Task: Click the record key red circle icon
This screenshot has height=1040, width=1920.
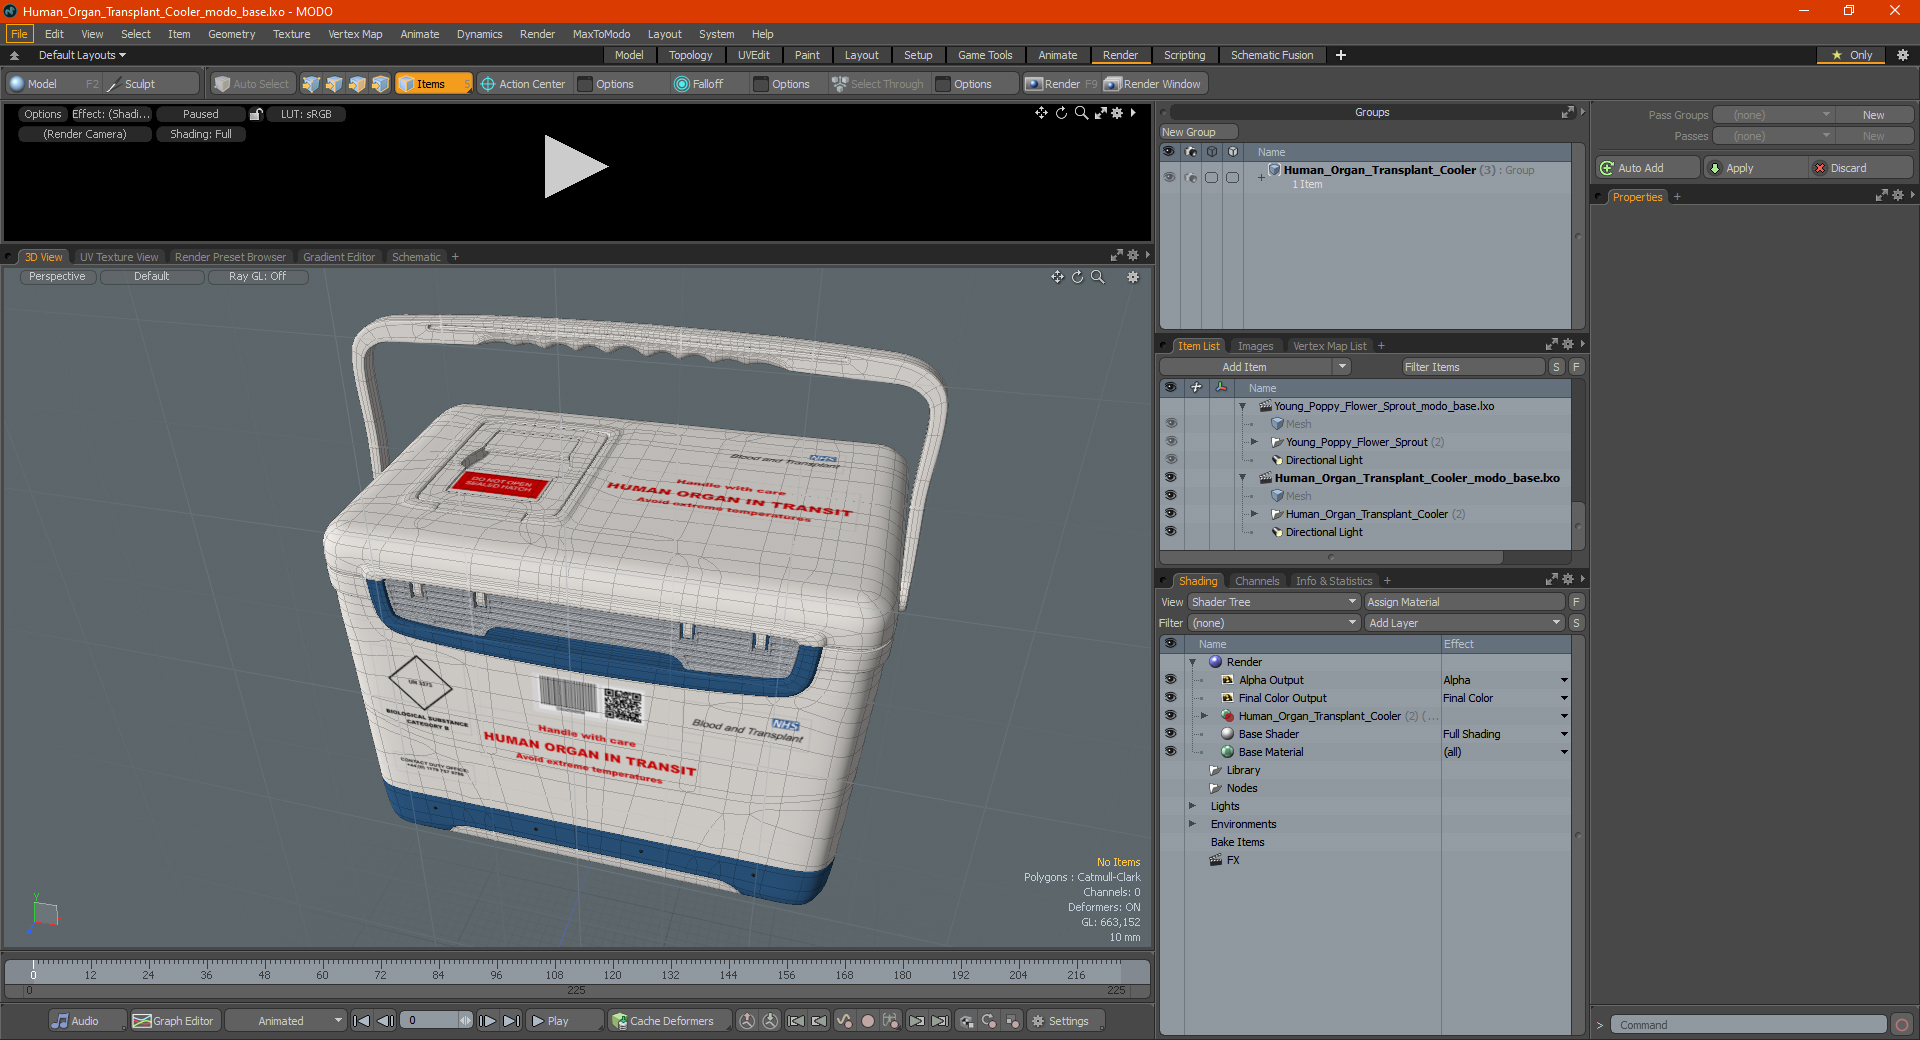Action: pos(868,1021)
